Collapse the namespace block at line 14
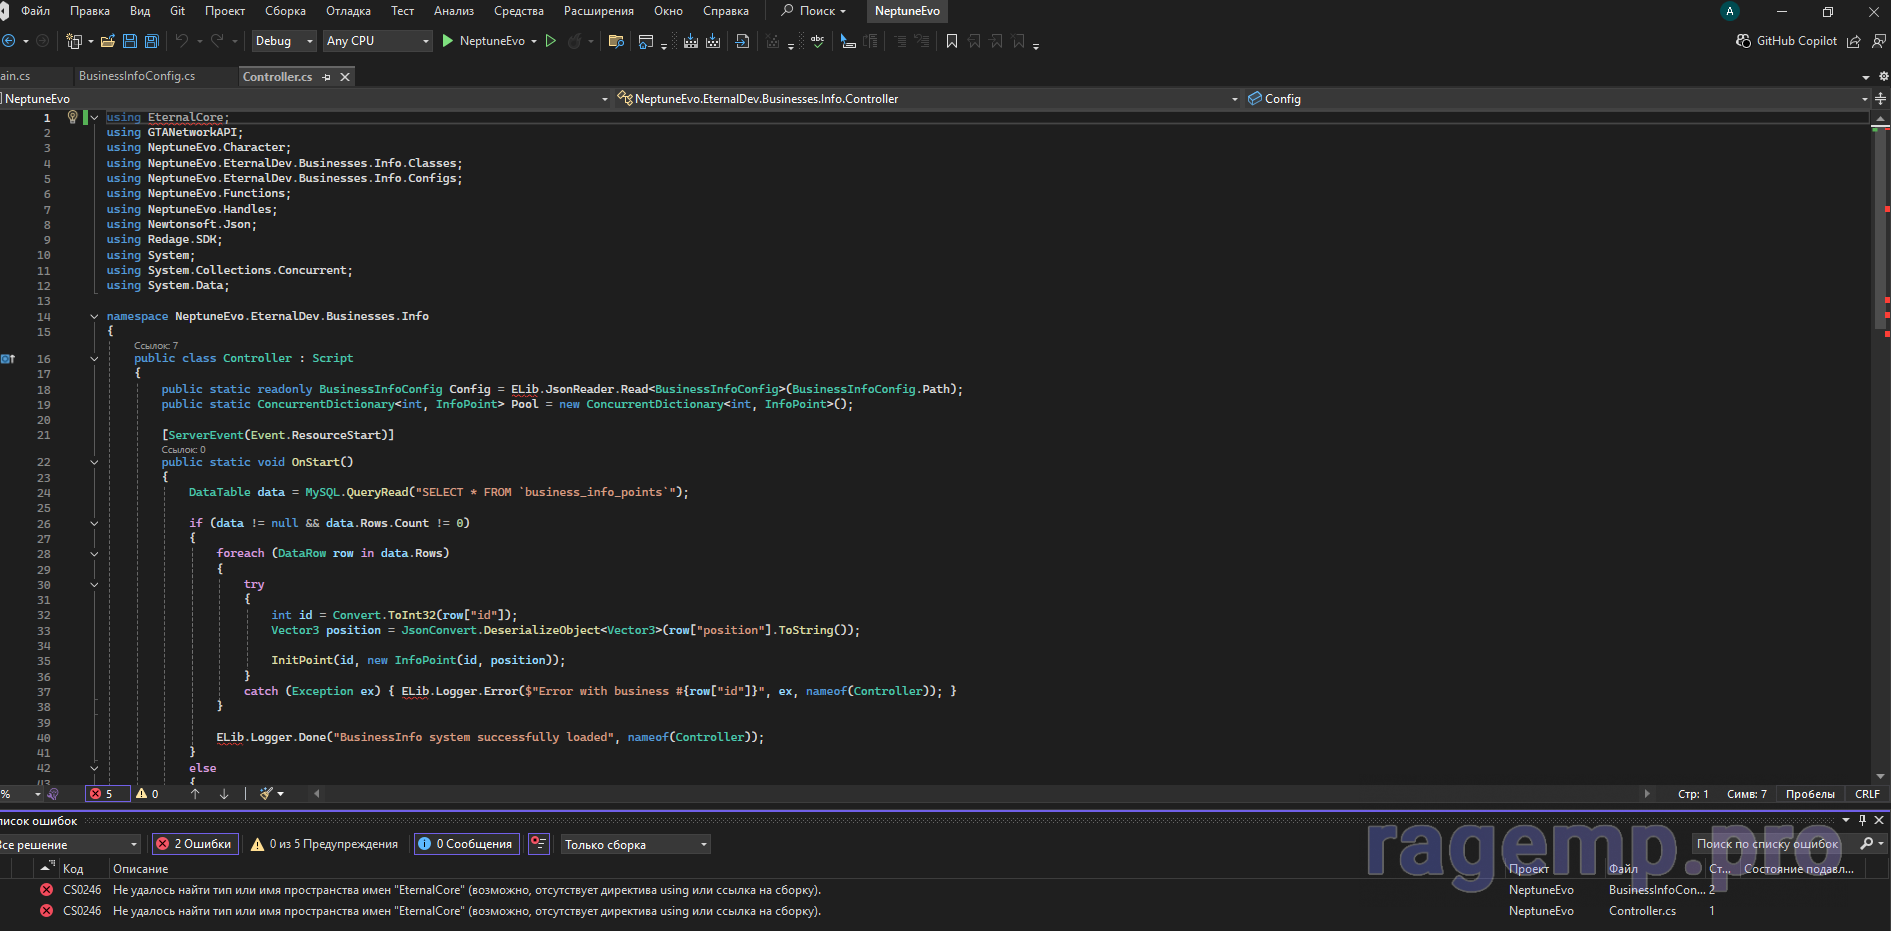Image resolution: width=1891 pixels, height=931 pixels. [x=94, y=316]
